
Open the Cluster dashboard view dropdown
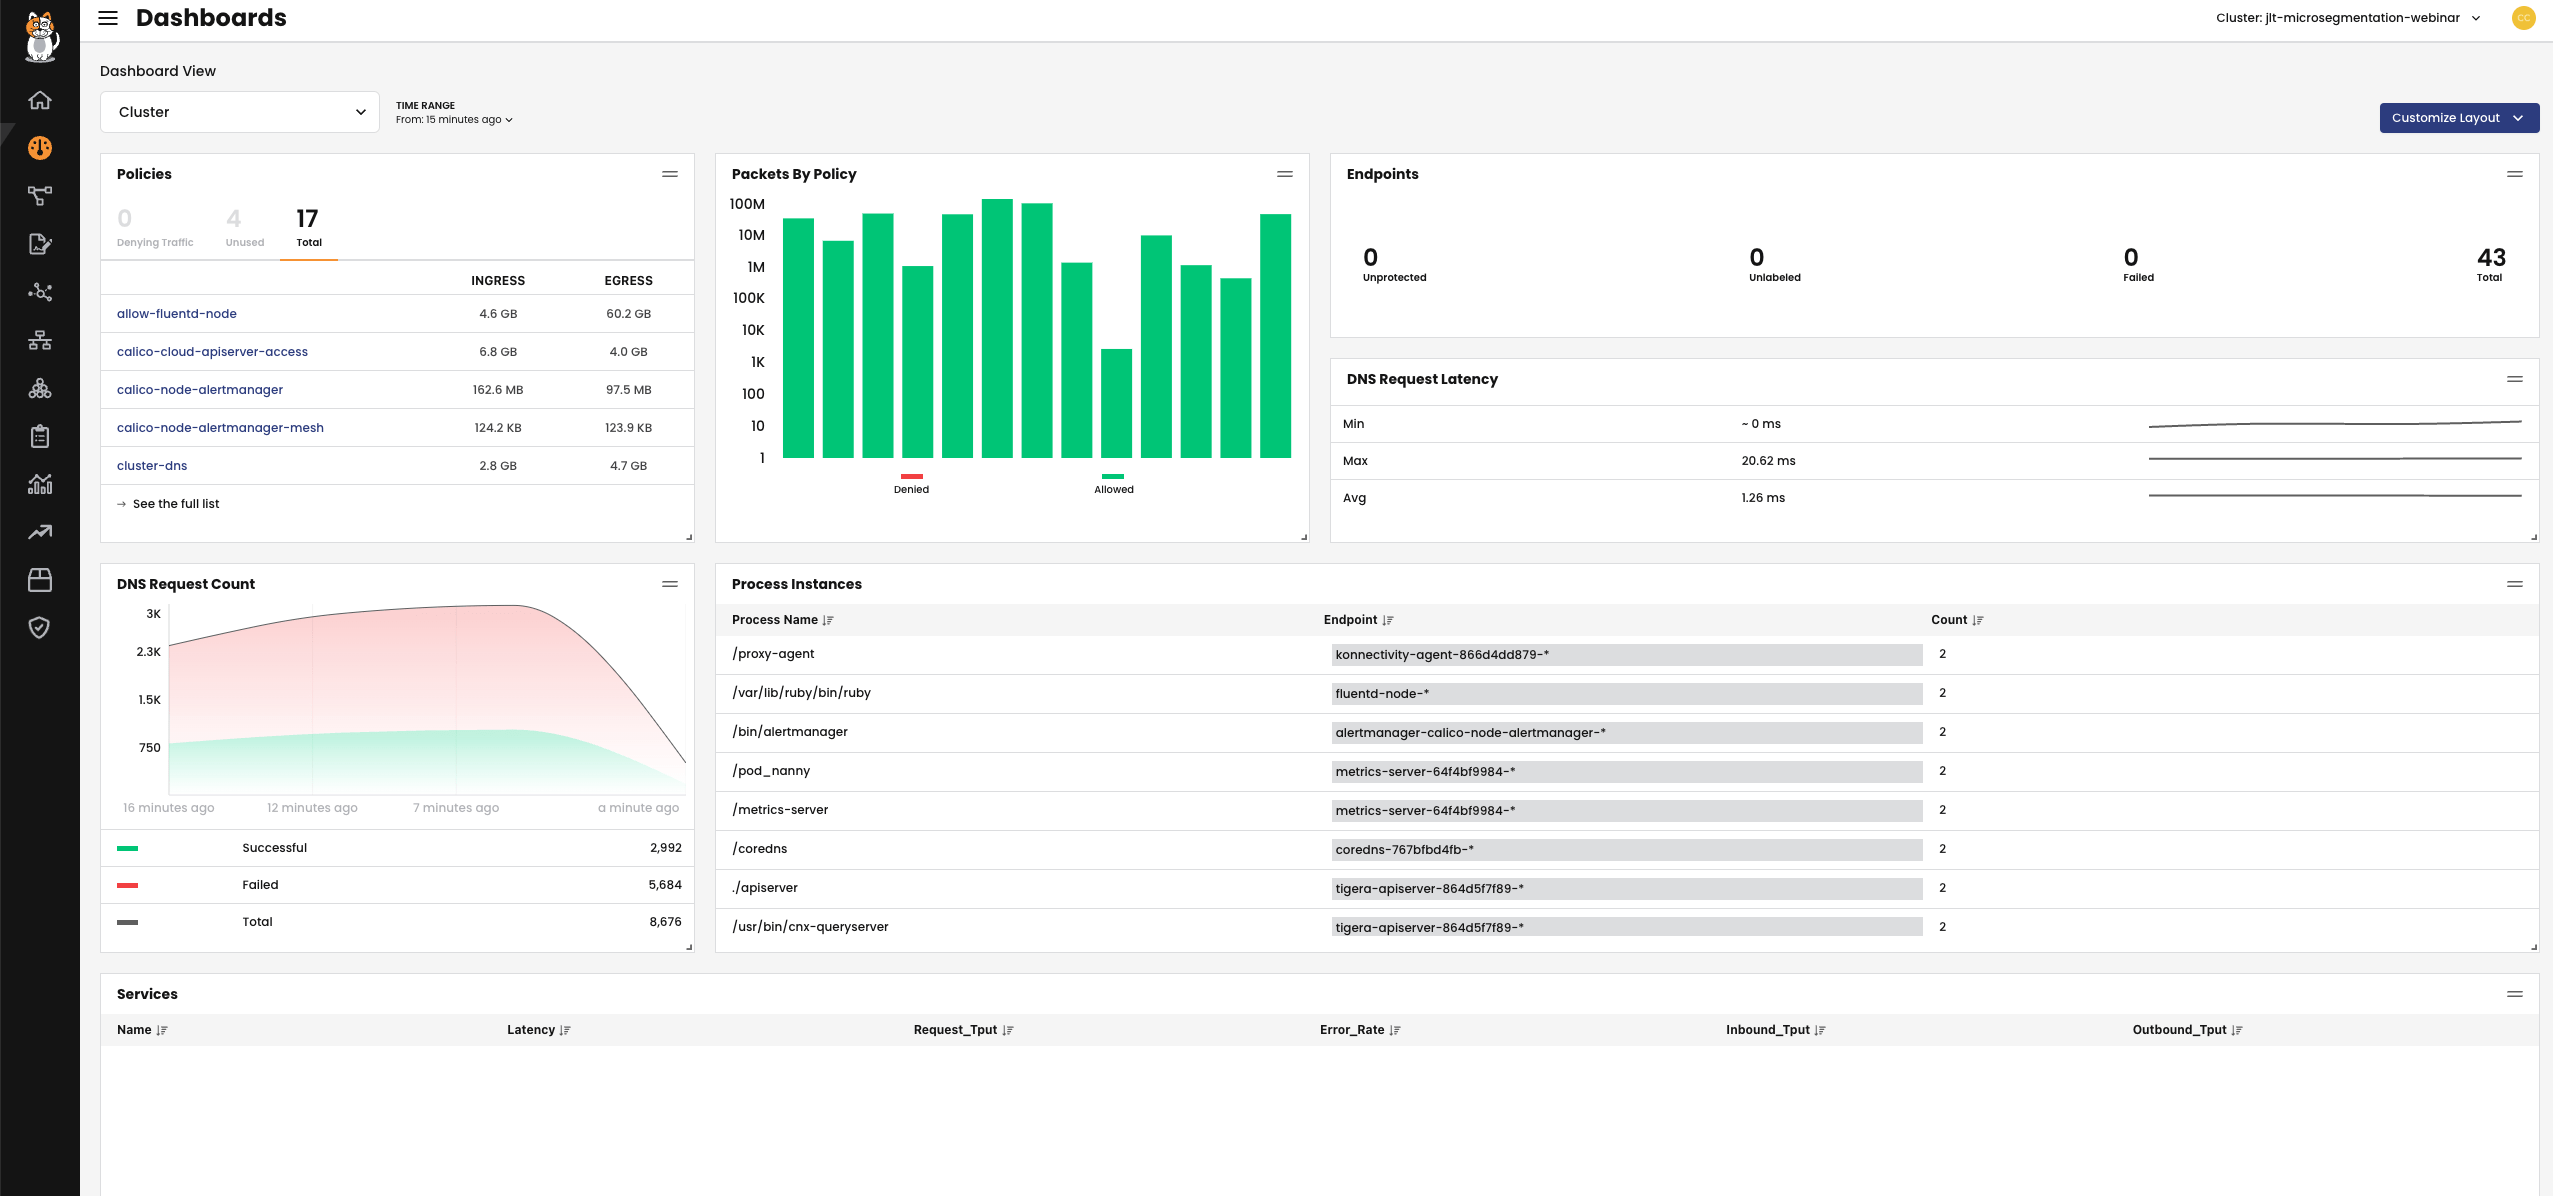(240, 112)
